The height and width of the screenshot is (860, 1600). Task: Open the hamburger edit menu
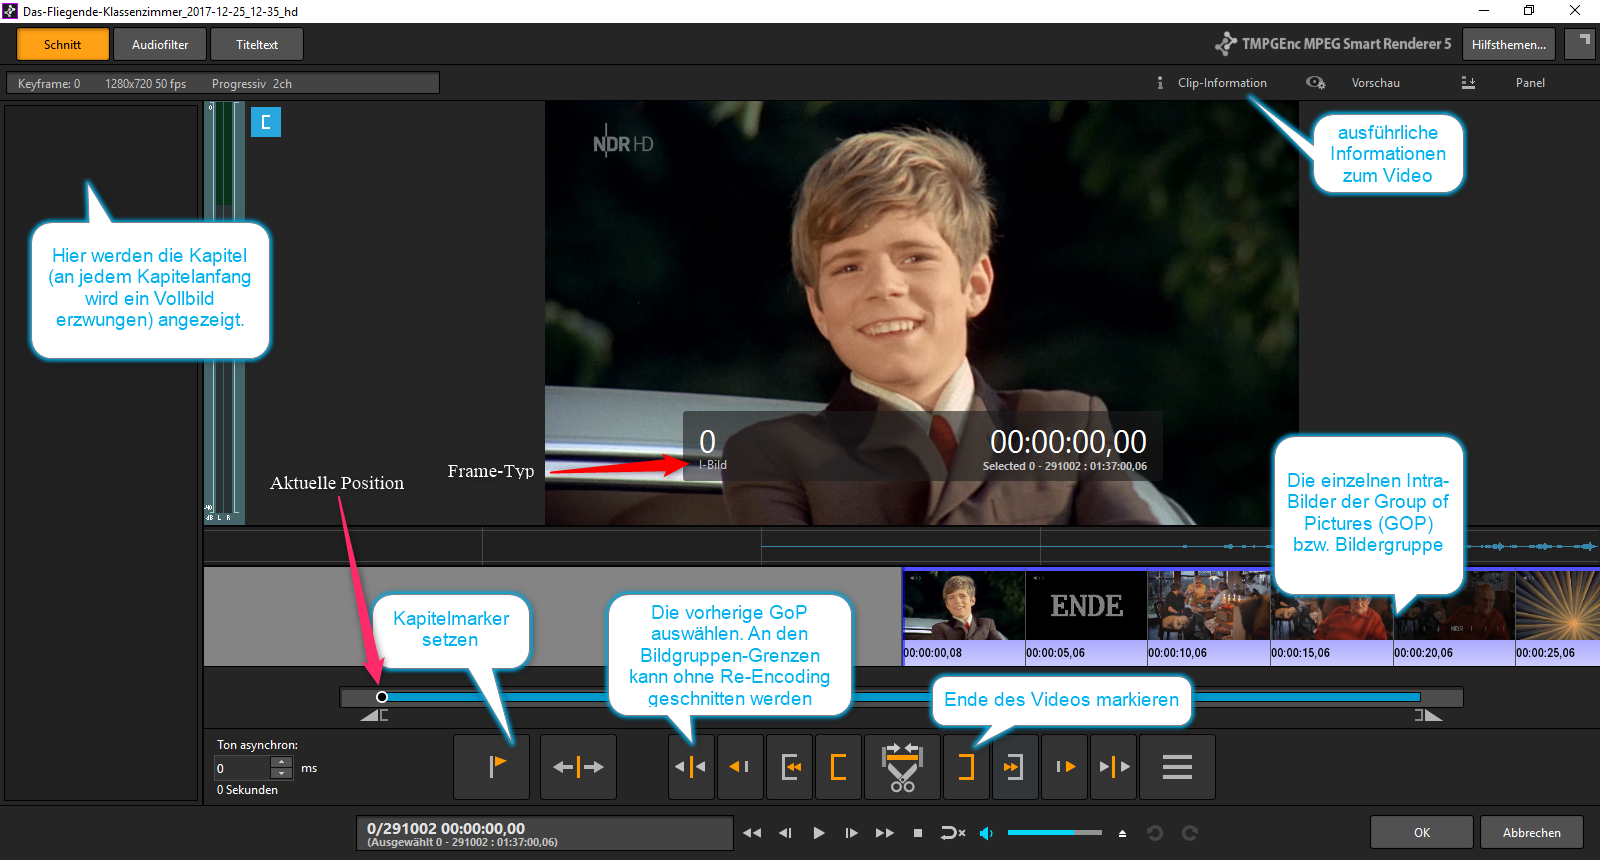1177,767
